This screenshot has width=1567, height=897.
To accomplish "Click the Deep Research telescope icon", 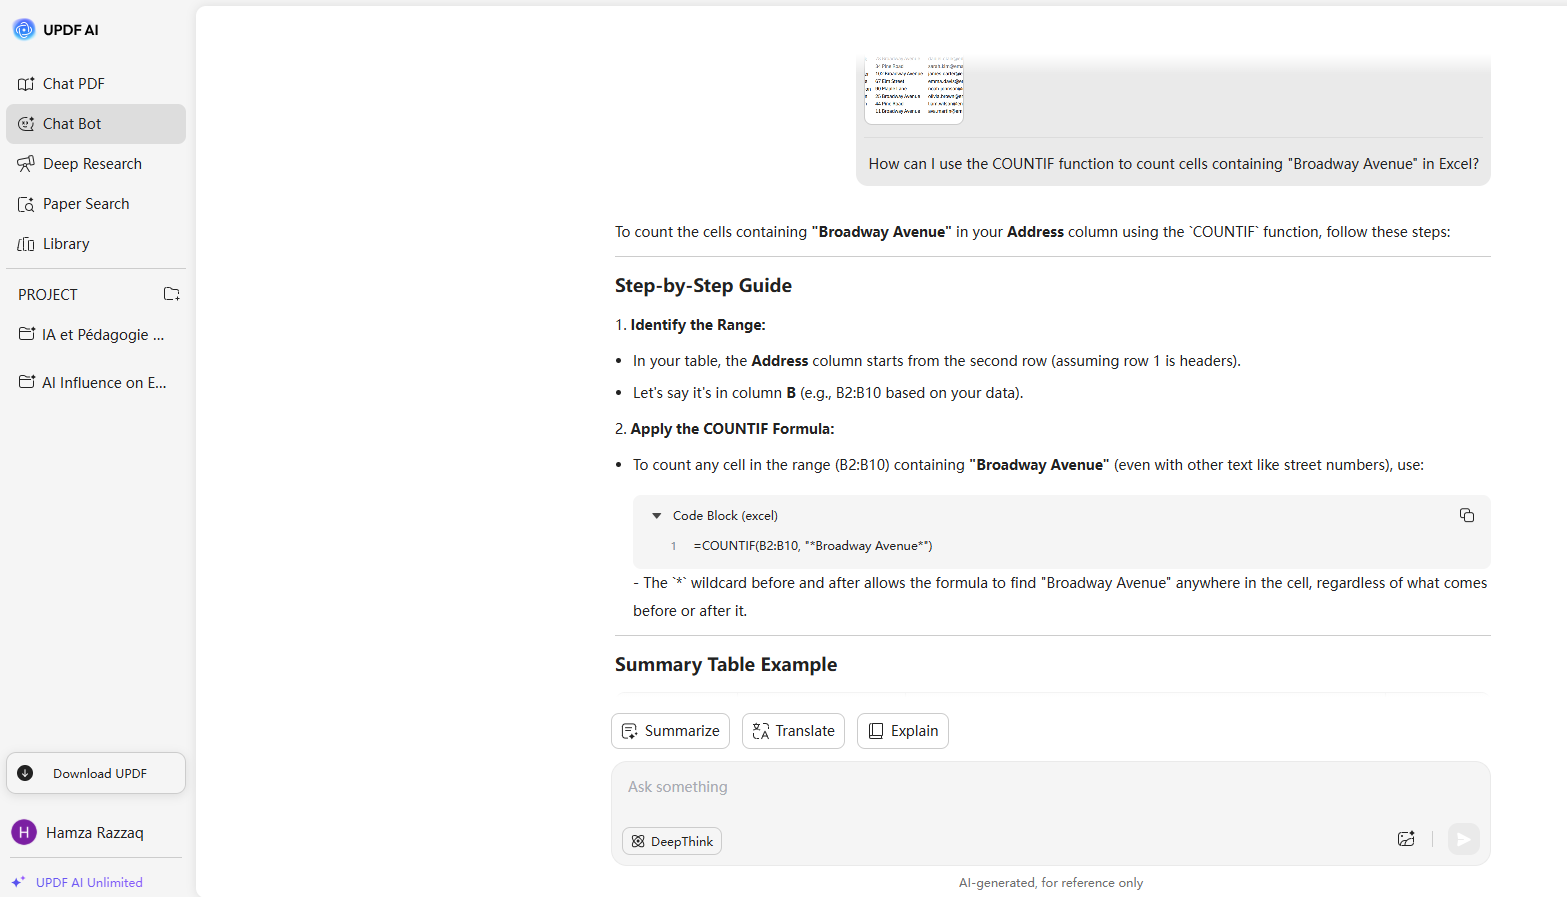I will point(26,164).
